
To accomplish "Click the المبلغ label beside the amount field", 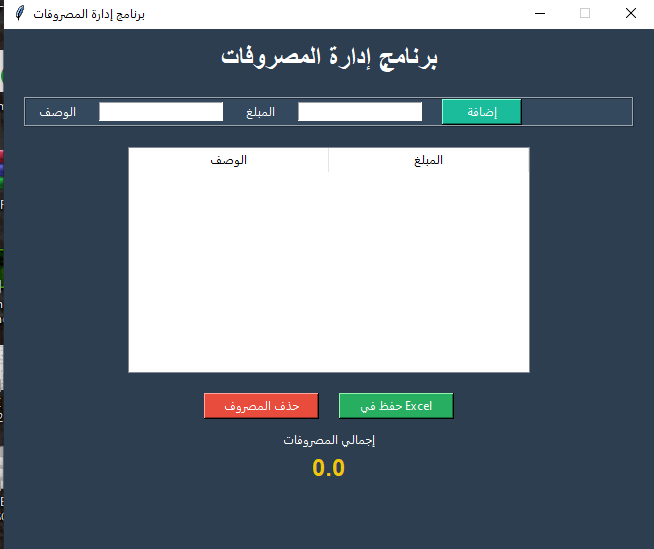I will point(260,112).
